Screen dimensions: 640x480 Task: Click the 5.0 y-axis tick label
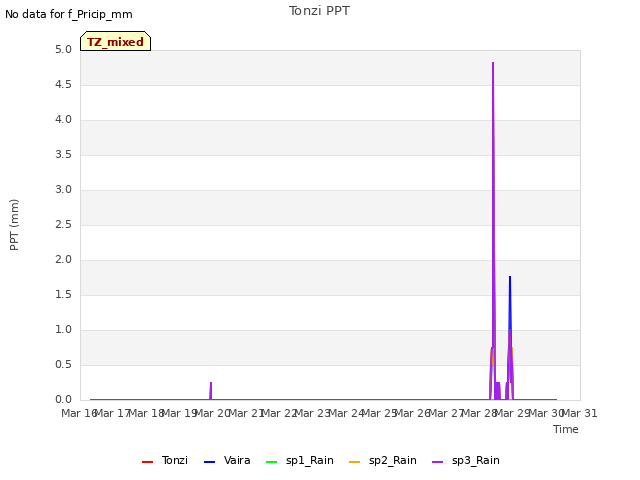pyautogui.click(x=63, y=49)
